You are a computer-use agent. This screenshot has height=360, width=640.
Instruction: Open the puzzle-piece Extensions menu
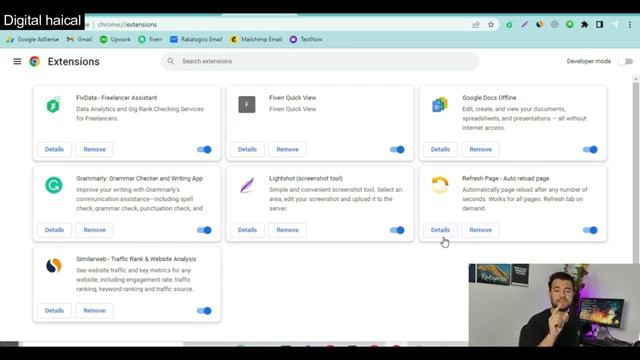[584, 24]
